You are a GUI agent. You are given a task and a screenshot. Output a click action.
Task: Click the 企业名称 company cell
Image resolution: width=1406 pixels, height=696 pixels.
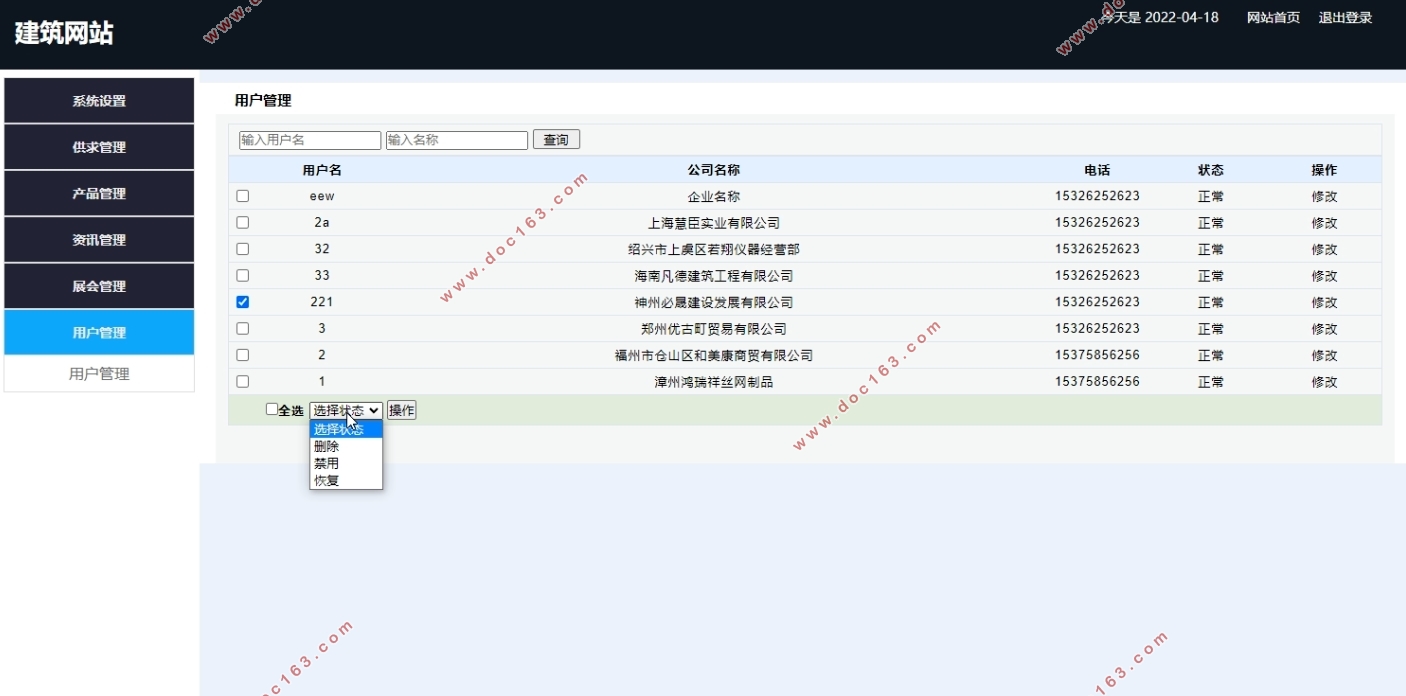click(714, 196)
